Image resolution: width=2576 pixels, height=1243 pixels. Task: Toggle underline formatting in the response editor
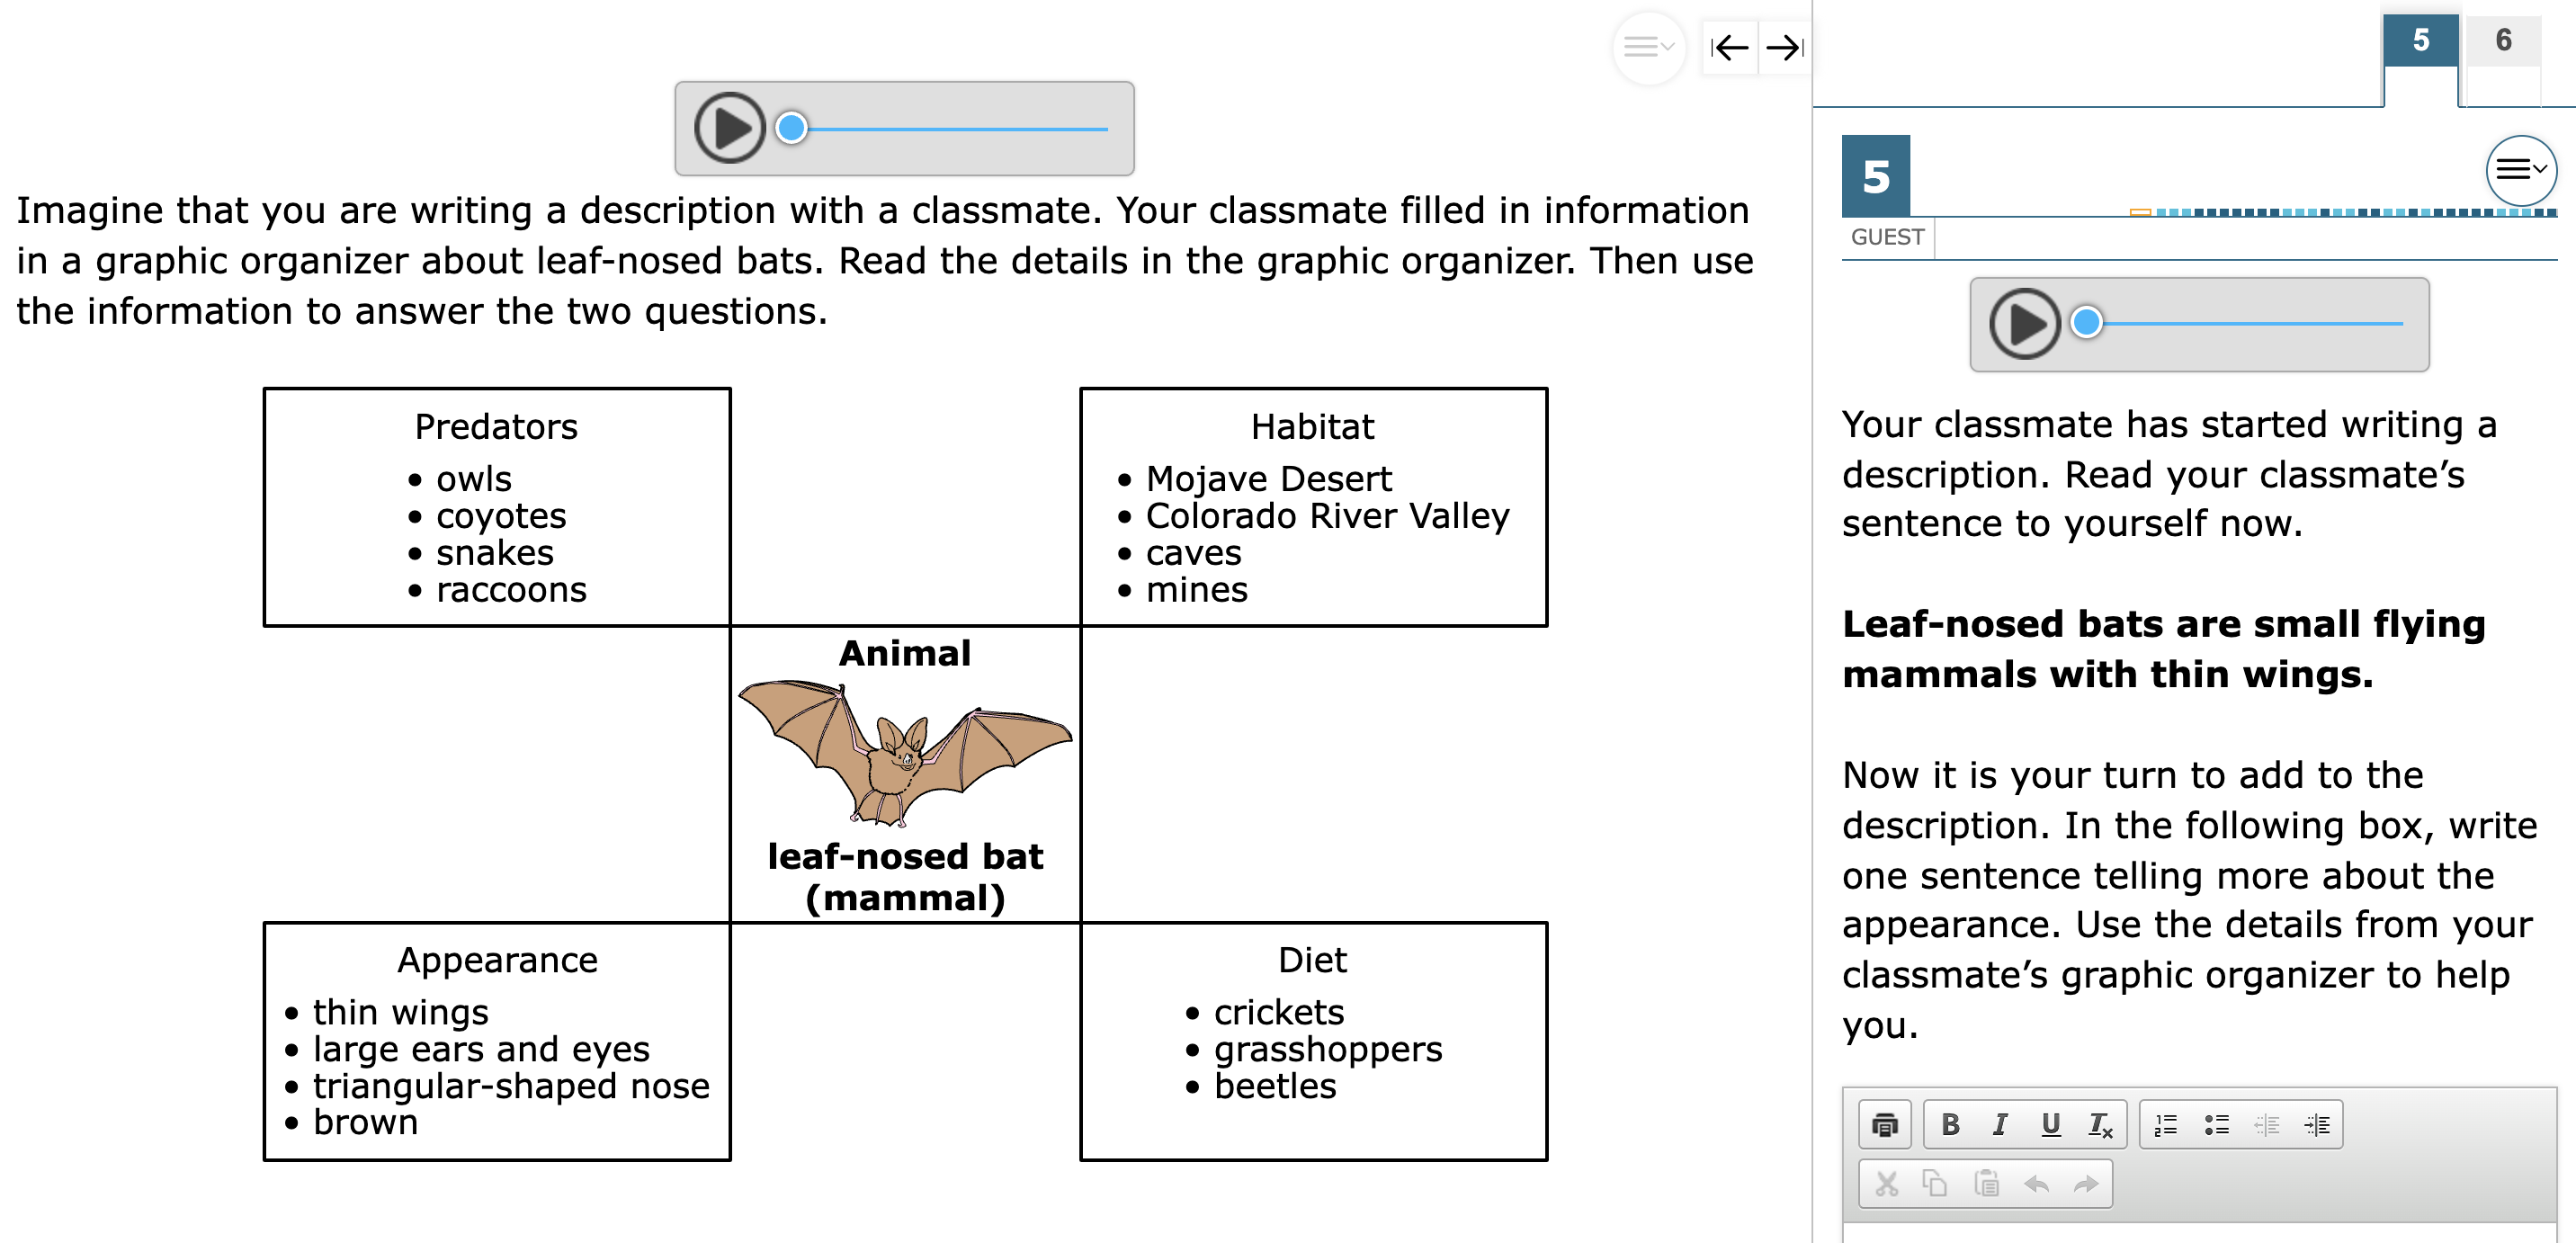coord(2050,1124)
